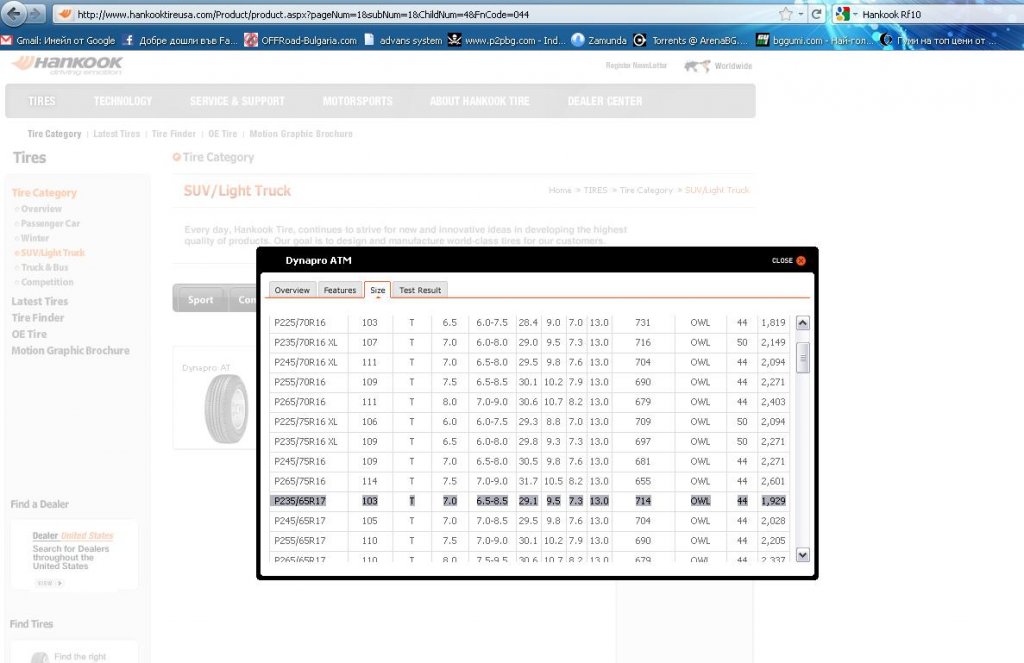The image size is (1024, 663).
Task: Select the Size tab
Action: (377, 290)
